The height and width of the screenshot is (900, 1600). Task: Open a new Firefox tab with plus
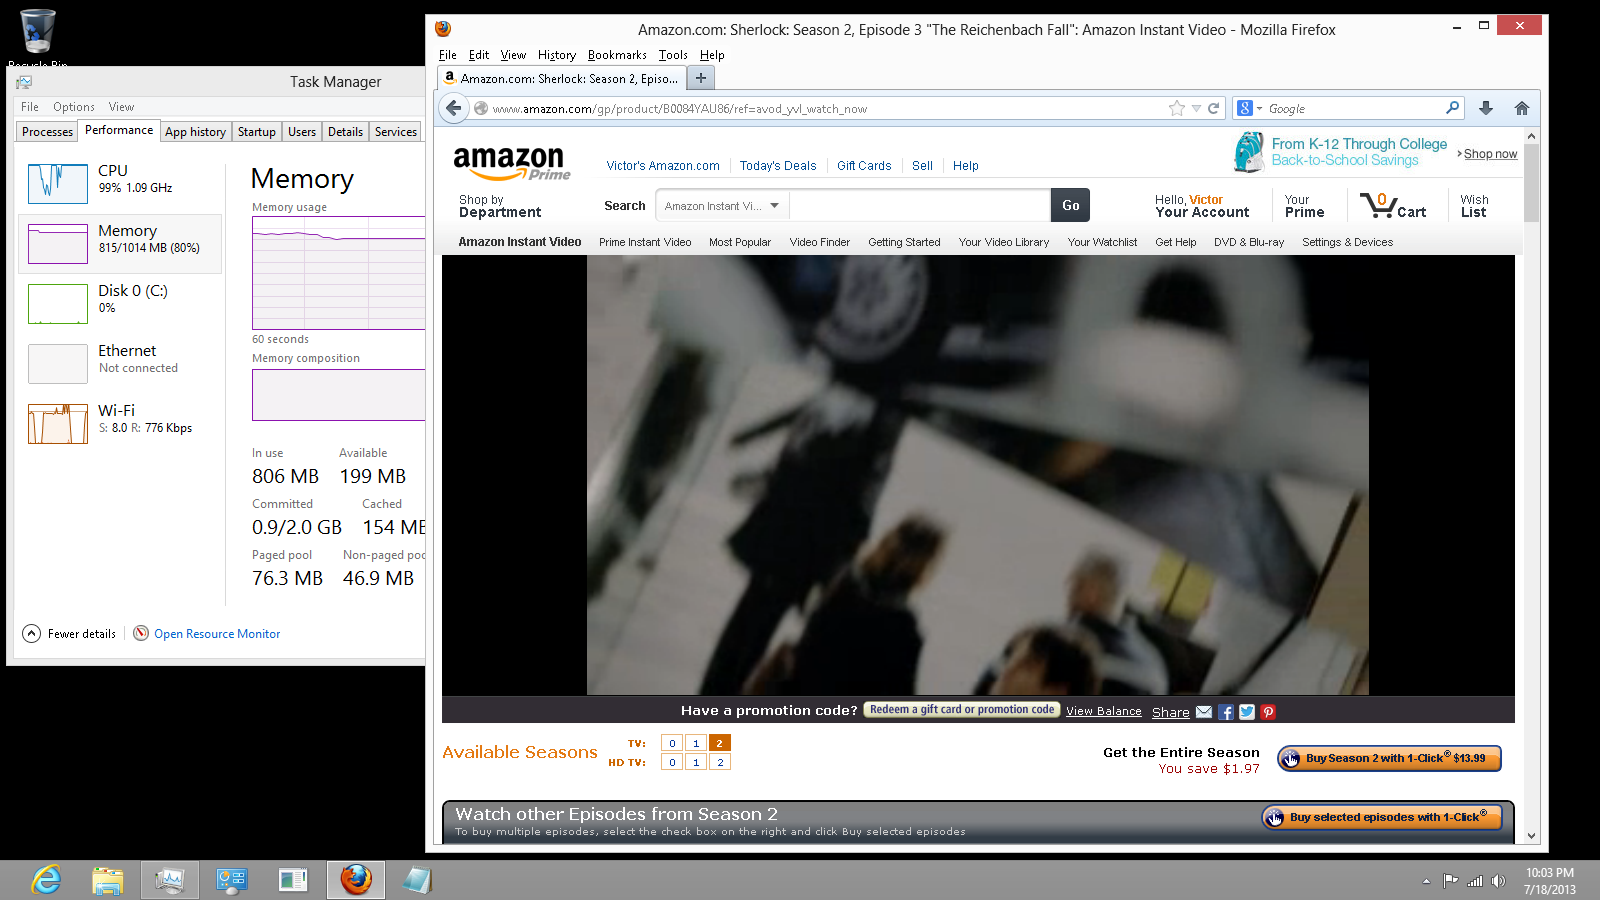pyautogui.click(x=701, y=78)
